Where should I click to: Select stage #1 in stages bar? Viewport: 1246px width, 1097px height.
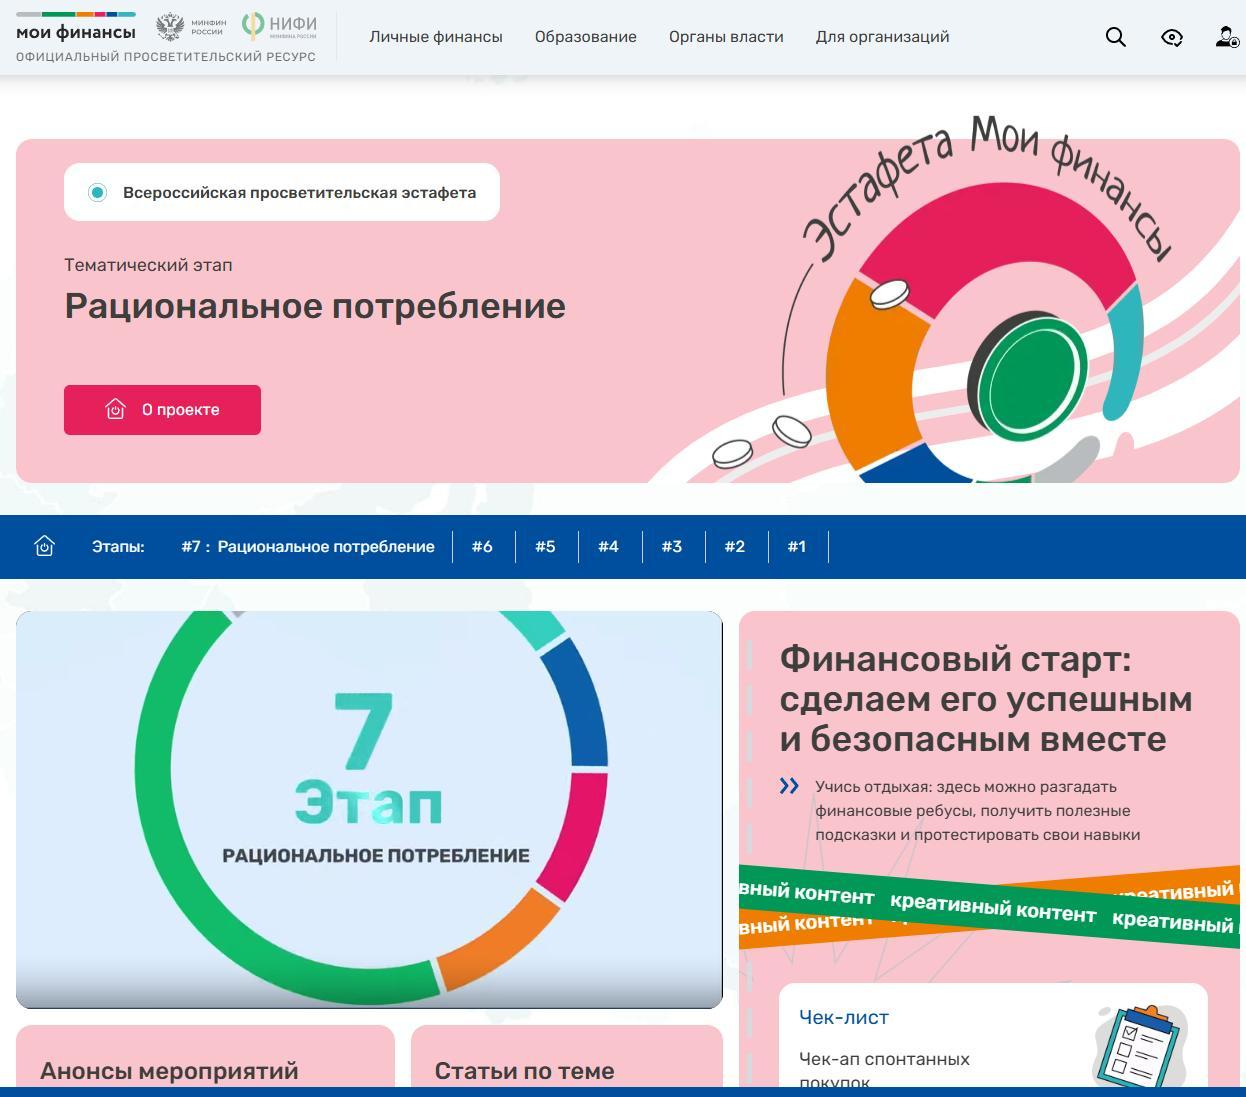(796, 546)
